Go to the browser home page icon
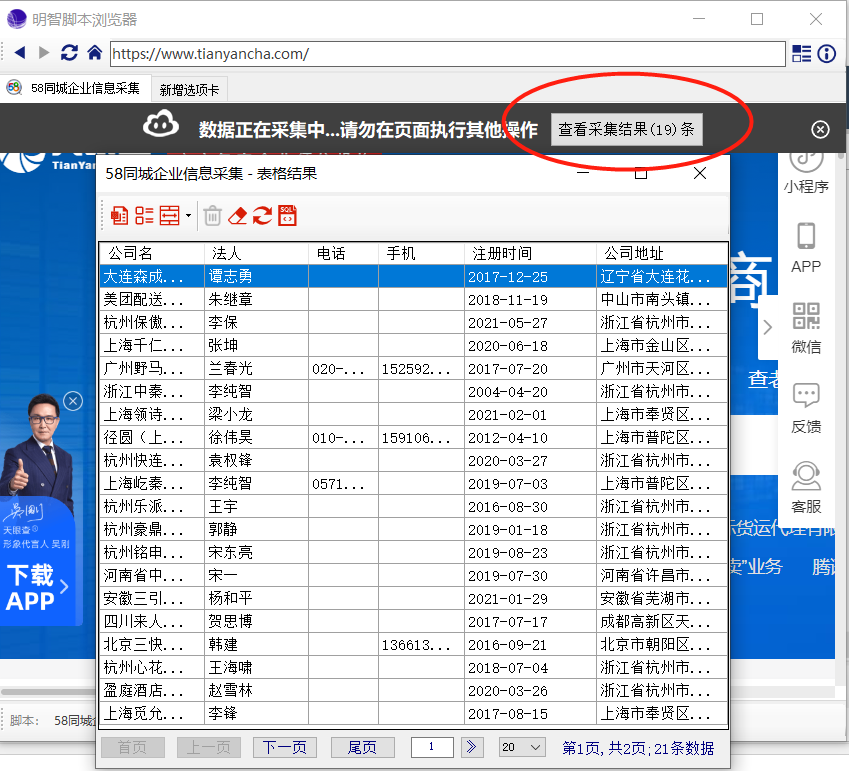 95,53
